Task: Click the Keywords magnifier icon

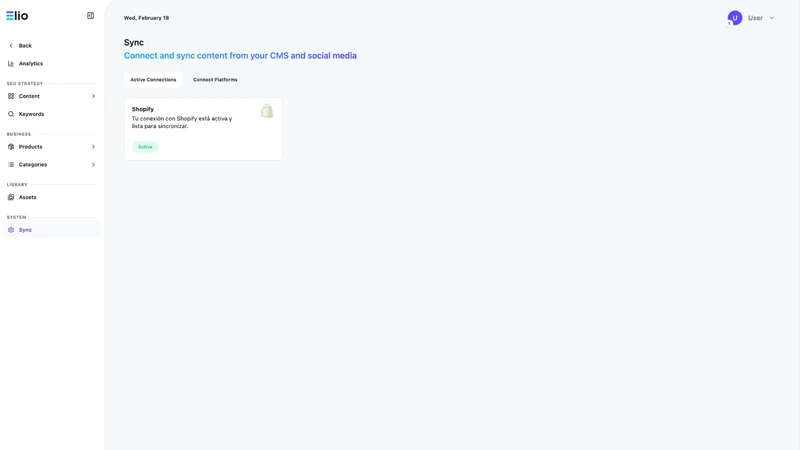Action: point(11,114)
